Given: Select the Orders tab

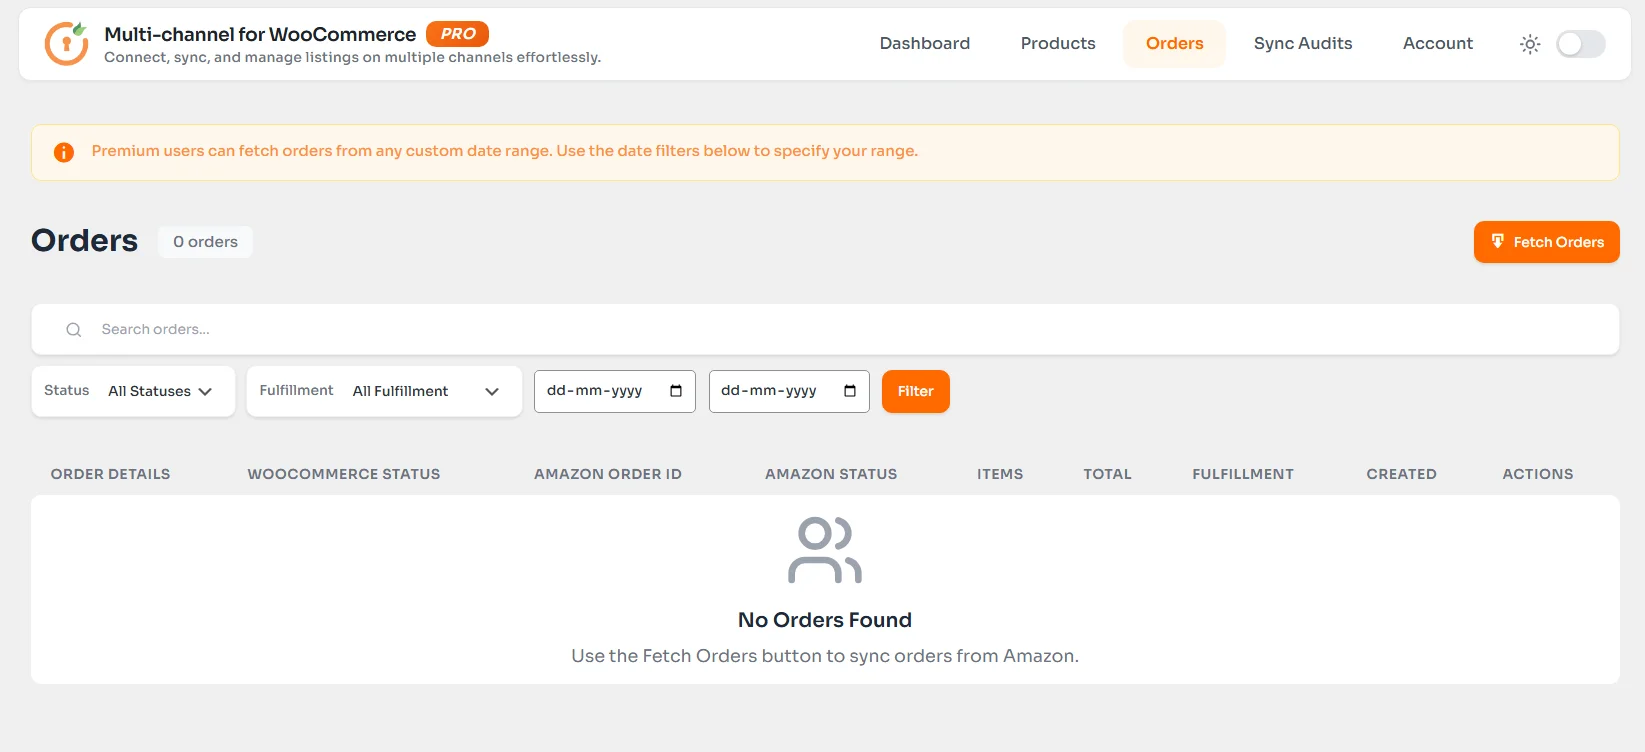Looking at the screenshot, I should 1175,44.
